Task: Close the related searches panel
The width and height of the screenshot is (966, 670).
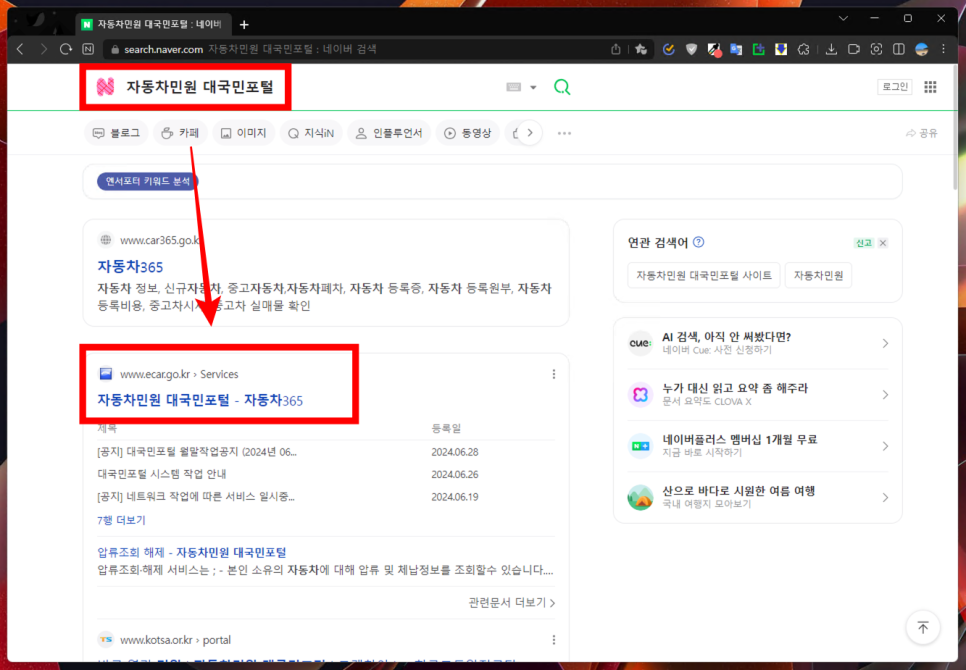Action: 883,243
